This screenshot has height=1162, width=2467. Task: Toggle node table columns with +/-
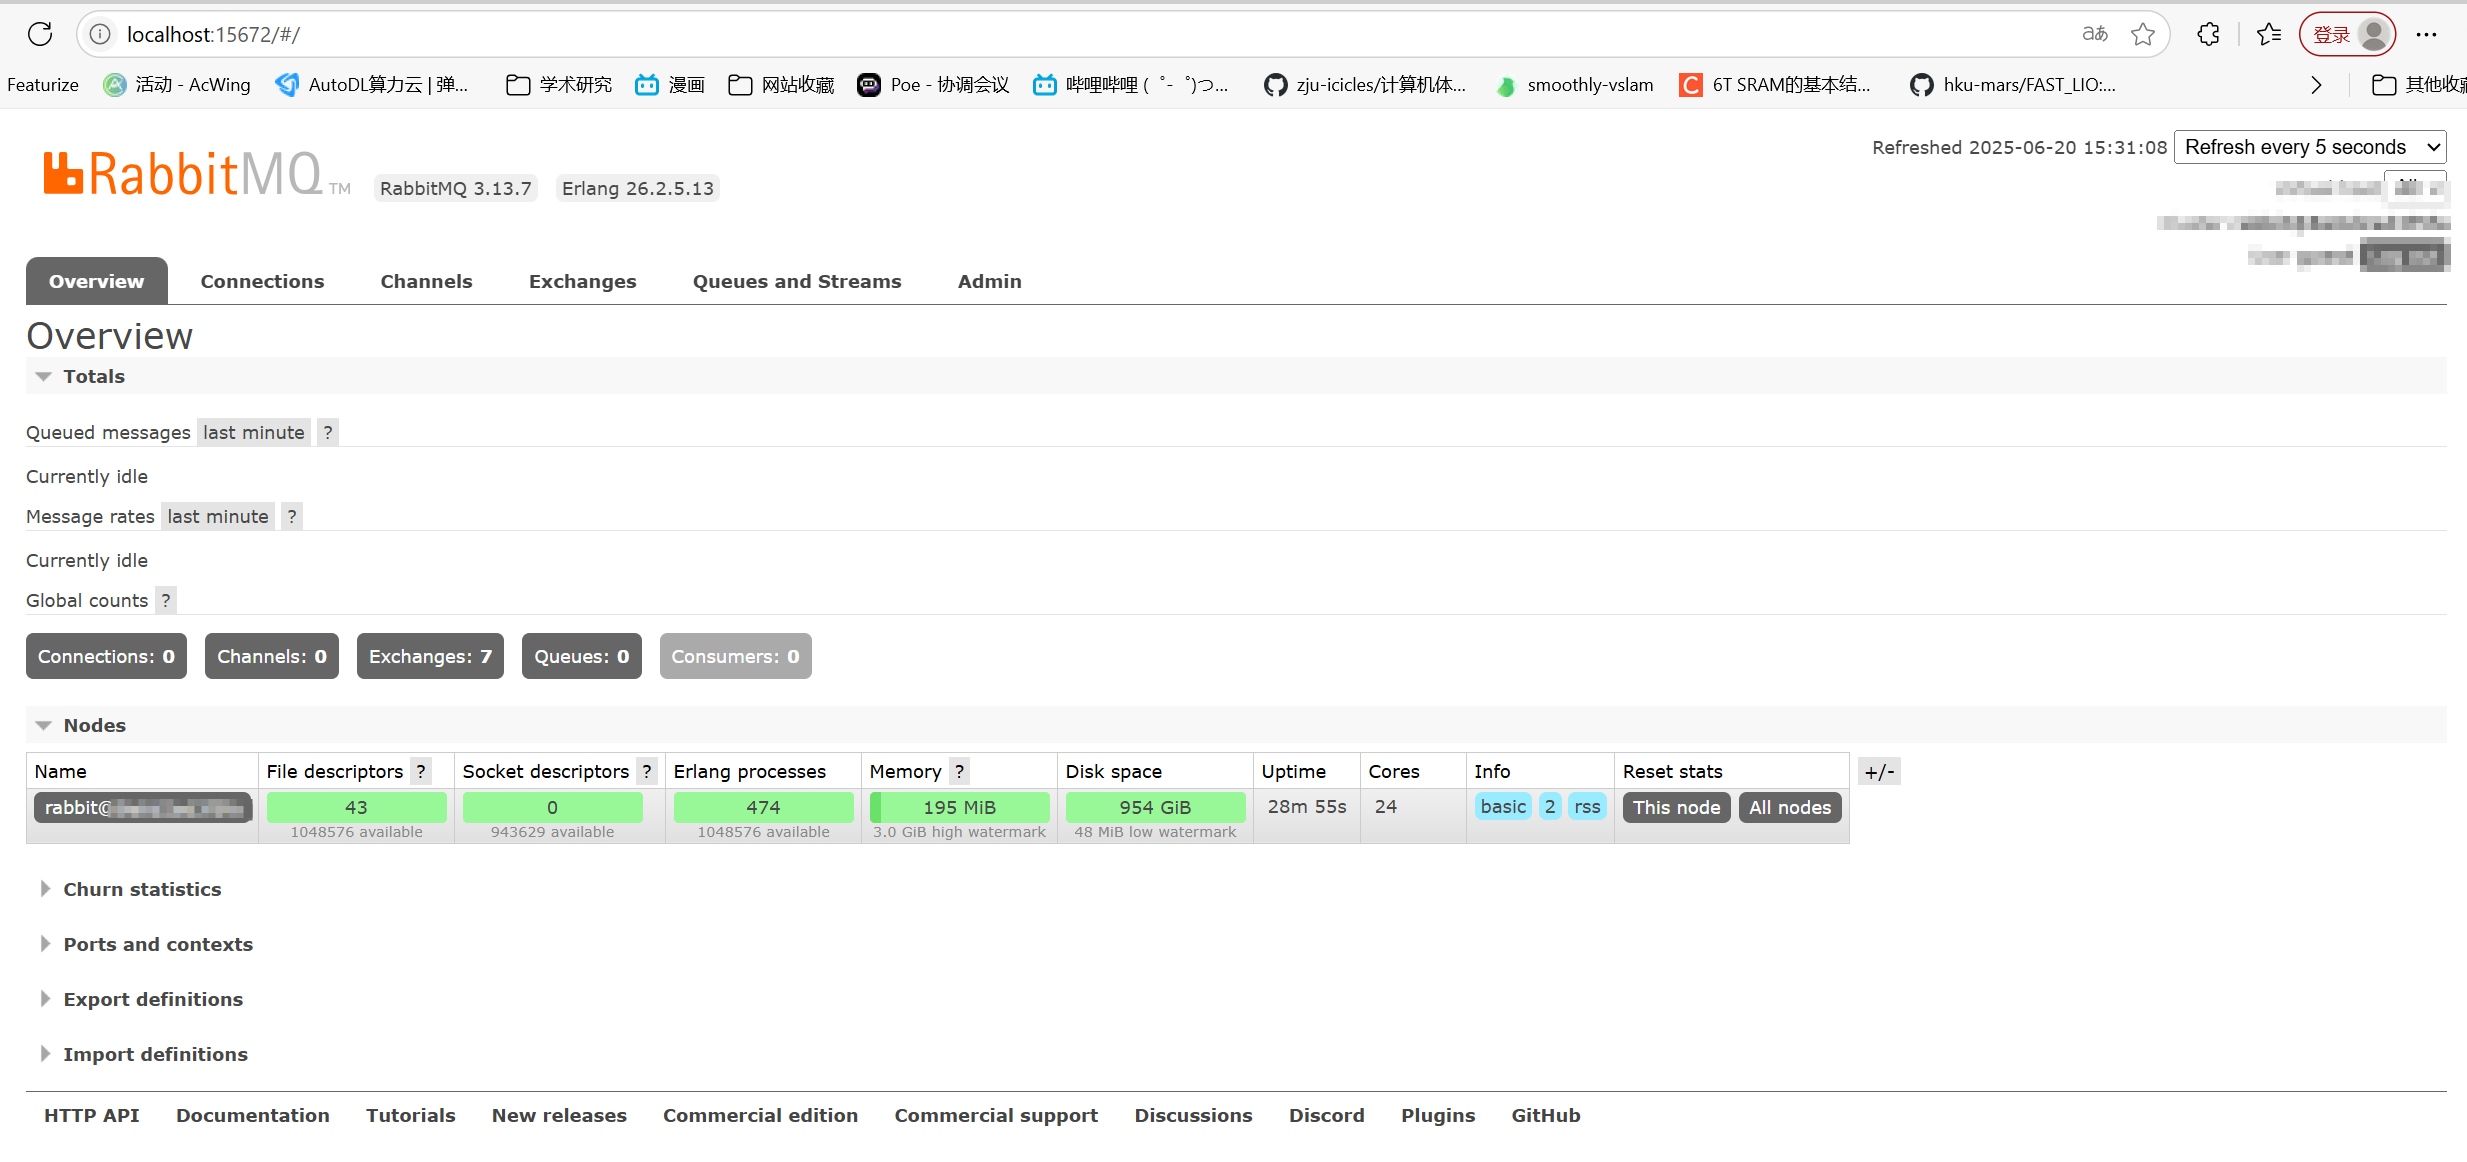tap(1878, 771)
